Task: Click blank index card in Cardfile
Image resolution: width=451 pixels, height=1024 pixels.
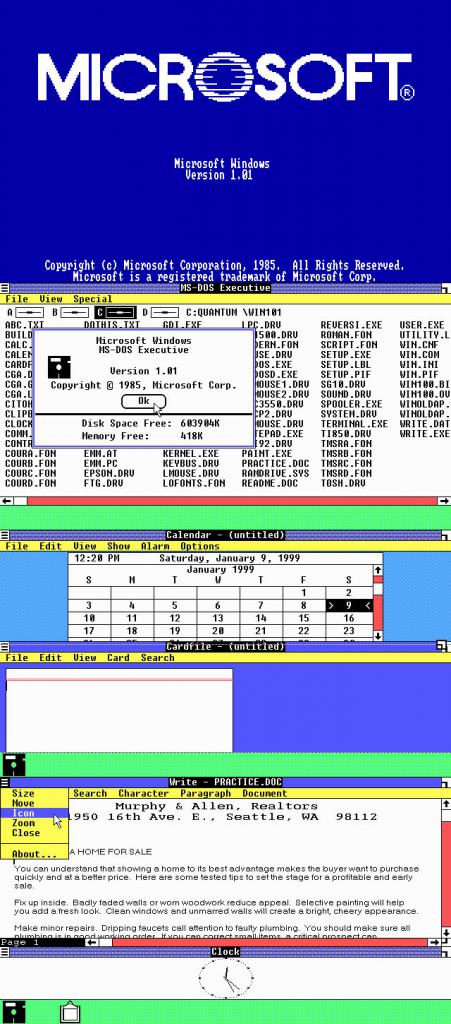Action: tap(119, 710)
